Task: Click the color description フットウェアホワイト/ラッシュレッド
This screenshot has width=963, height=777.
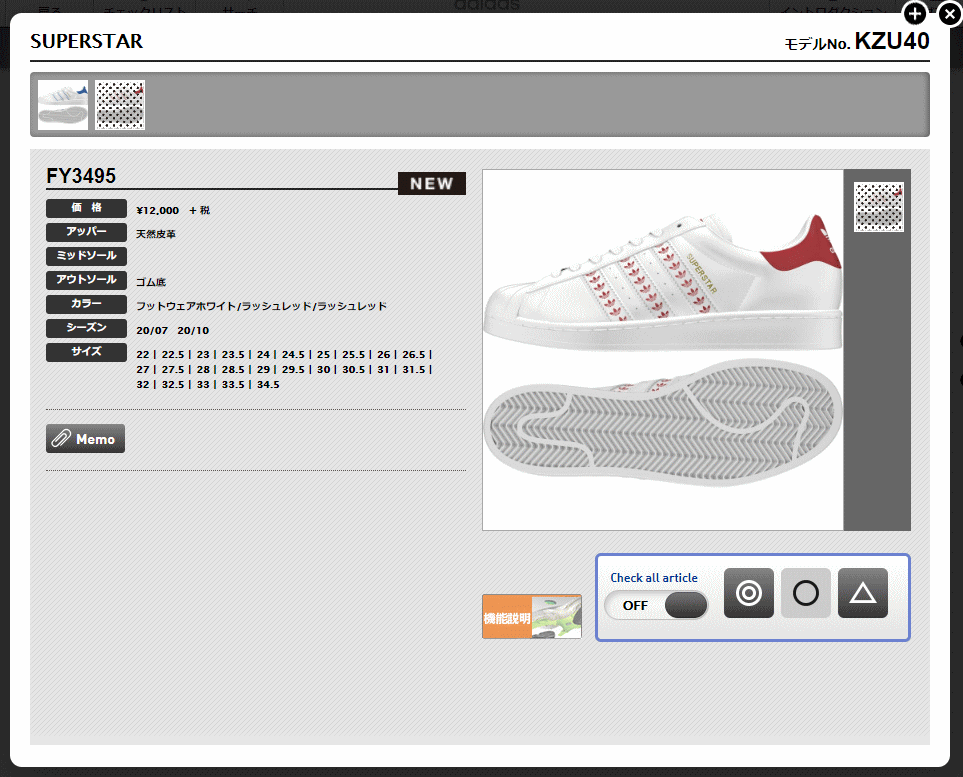Action: coord(224,306)
